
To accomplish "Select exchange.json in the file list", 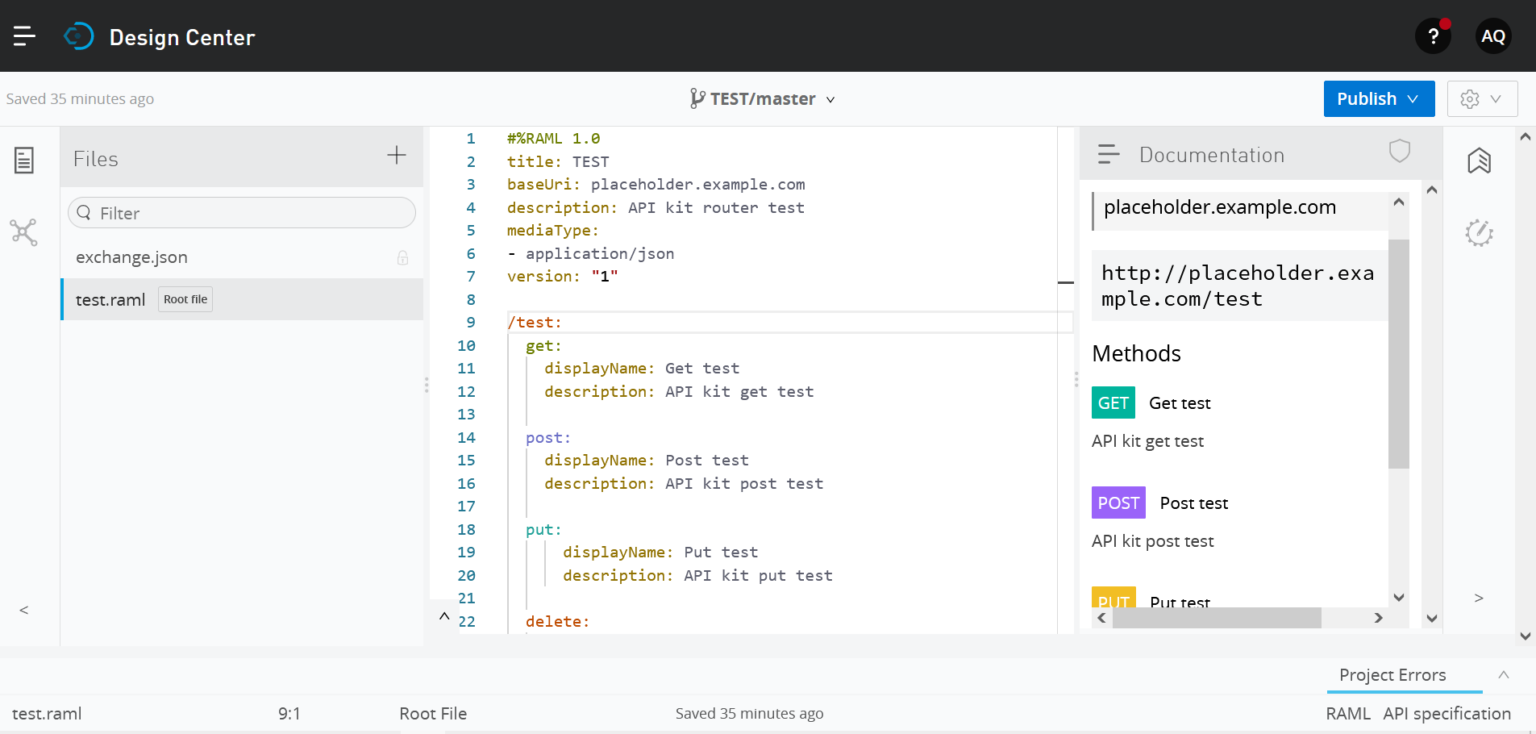I will point(132,257).
